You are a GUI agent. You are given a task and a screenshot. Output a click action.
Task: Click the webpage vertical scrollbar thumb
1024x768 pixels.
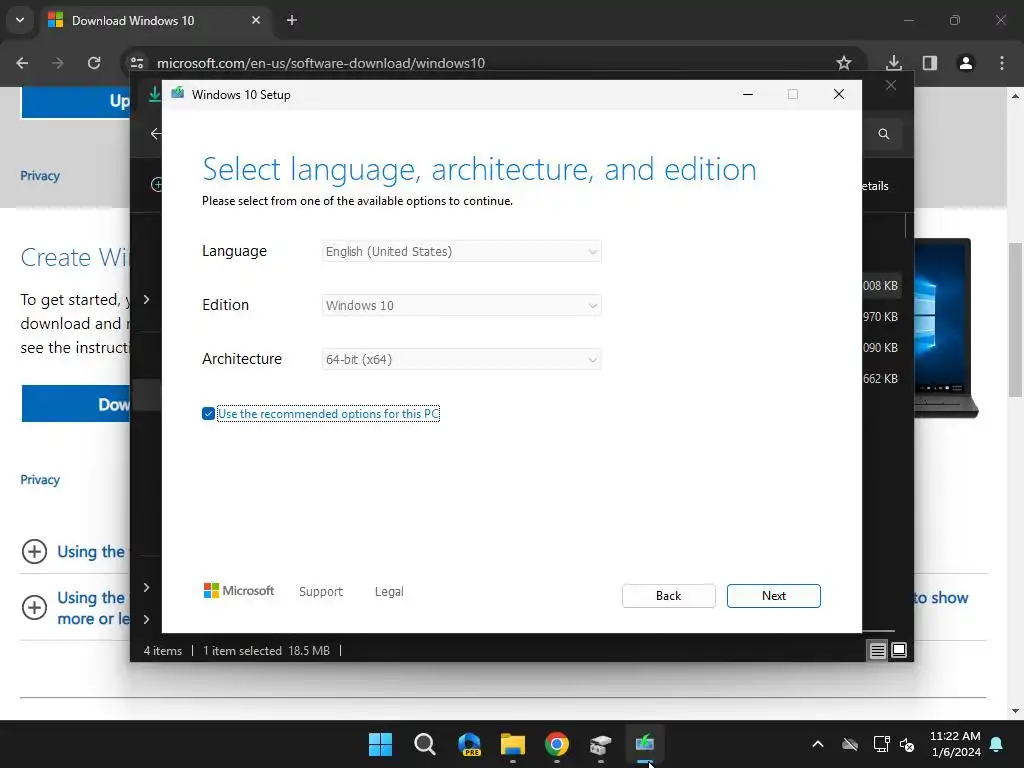click(1015, 319)
